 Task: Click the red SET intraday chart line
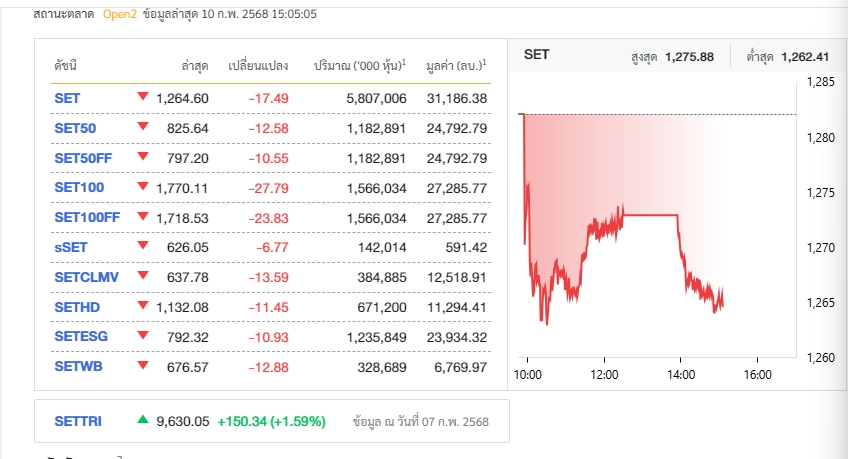650,214
